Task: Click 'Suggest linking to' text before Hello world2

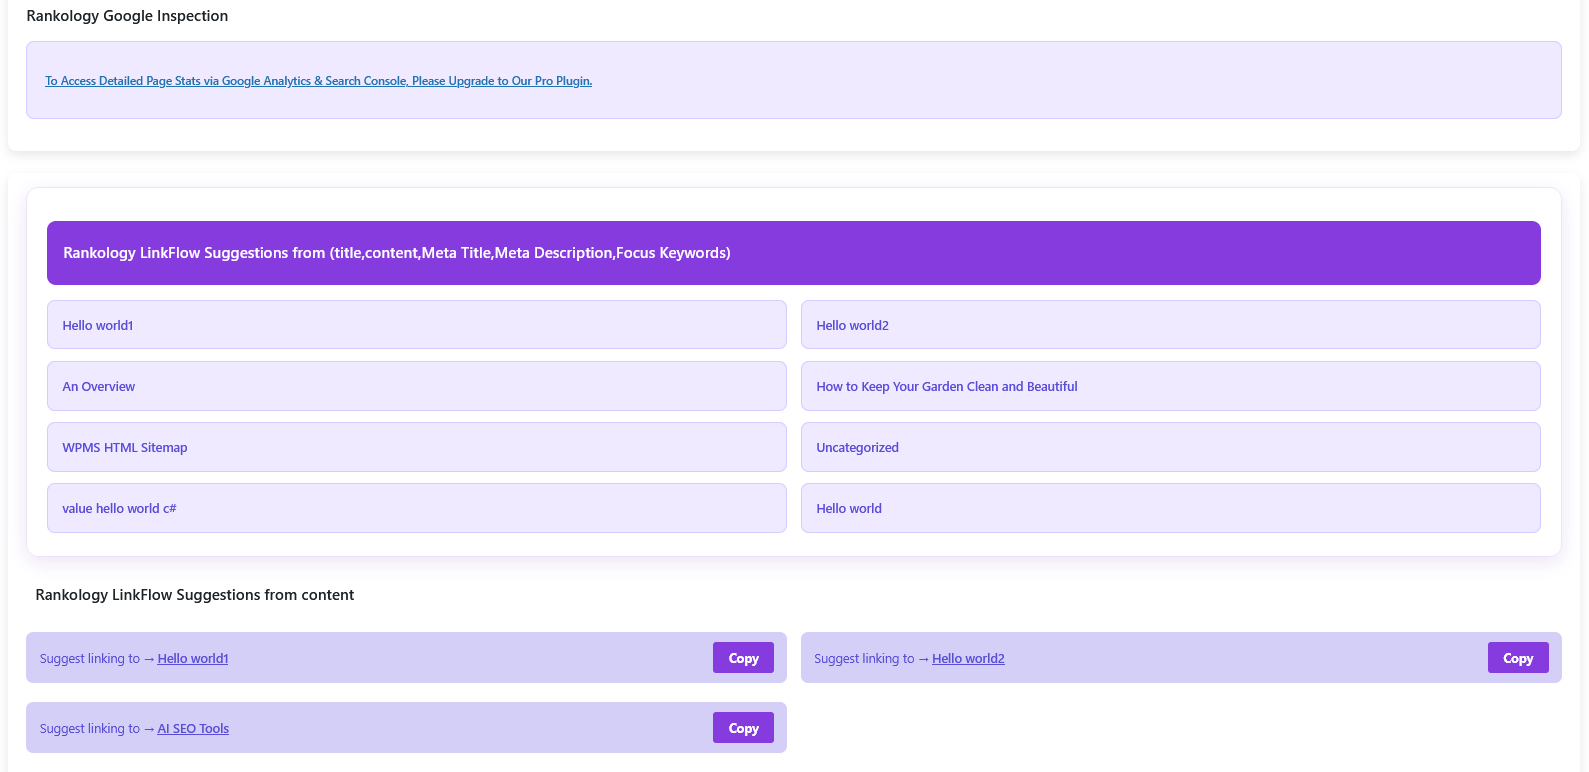Action: click(864, 659)
